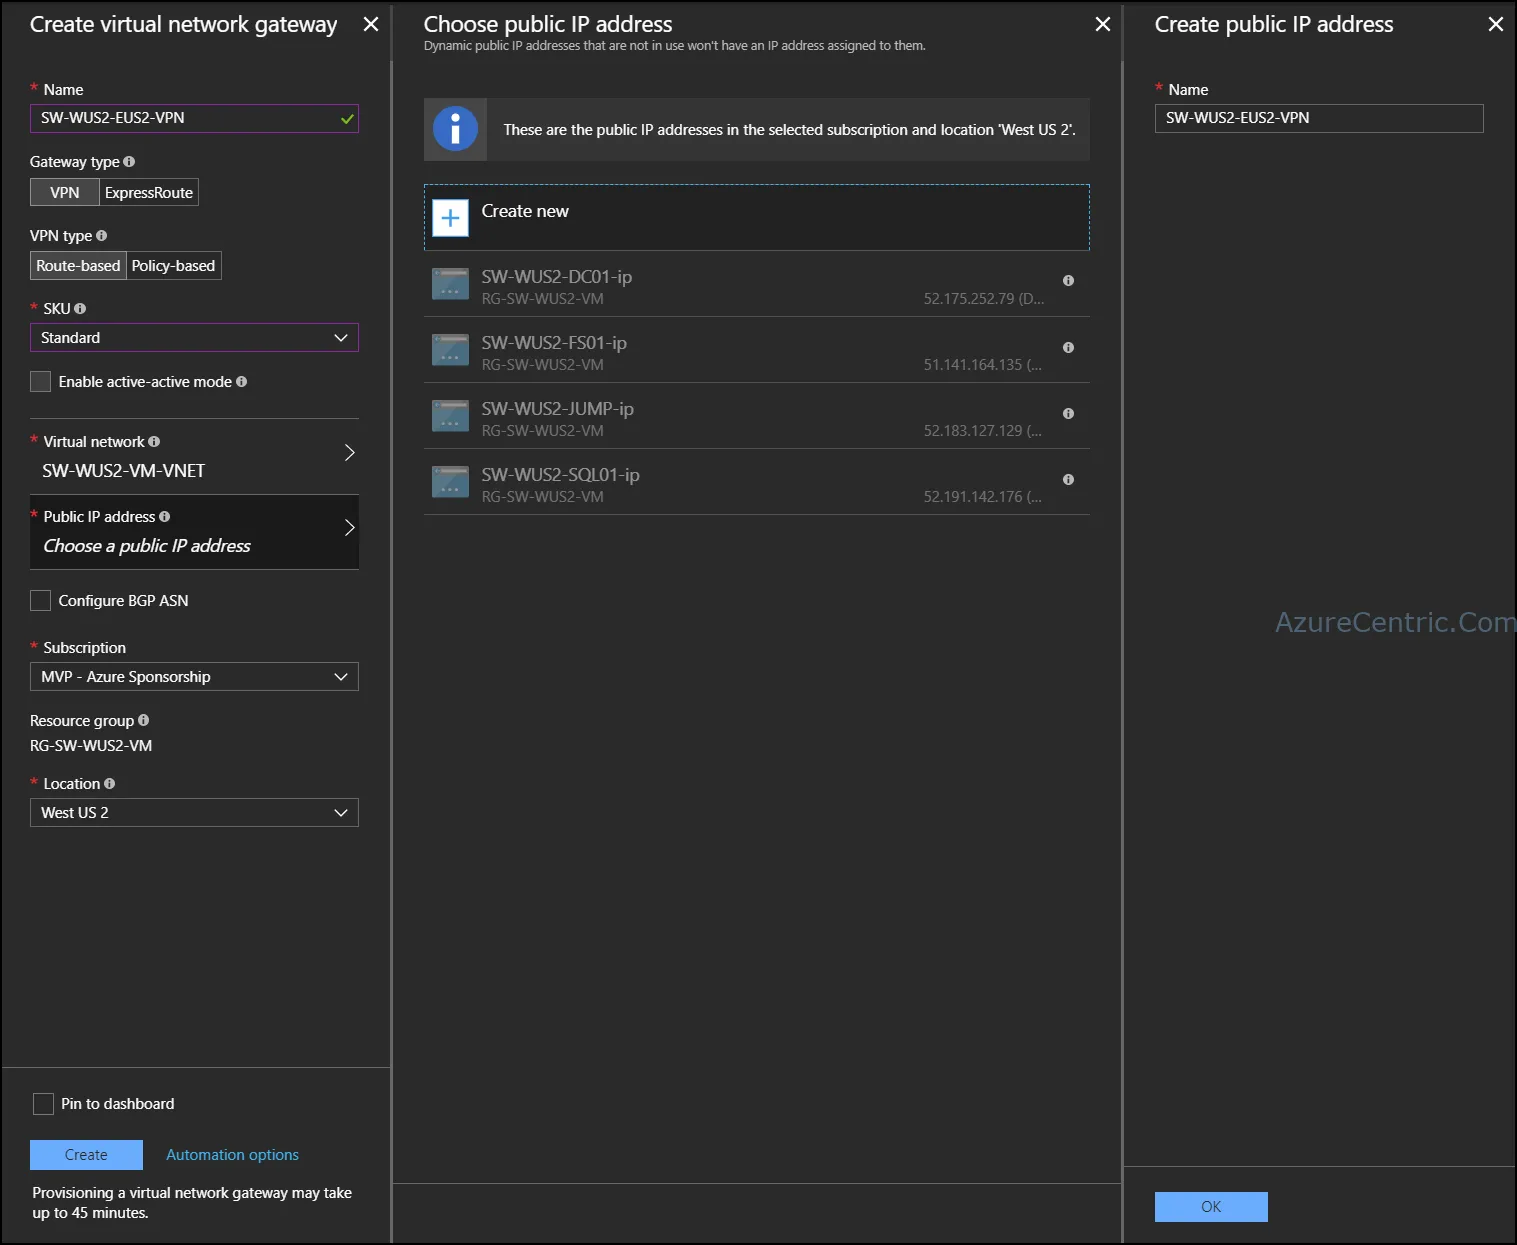Open the SKU Standard dropdown
The image size is (1517, 1245).
tap(194, 338)
